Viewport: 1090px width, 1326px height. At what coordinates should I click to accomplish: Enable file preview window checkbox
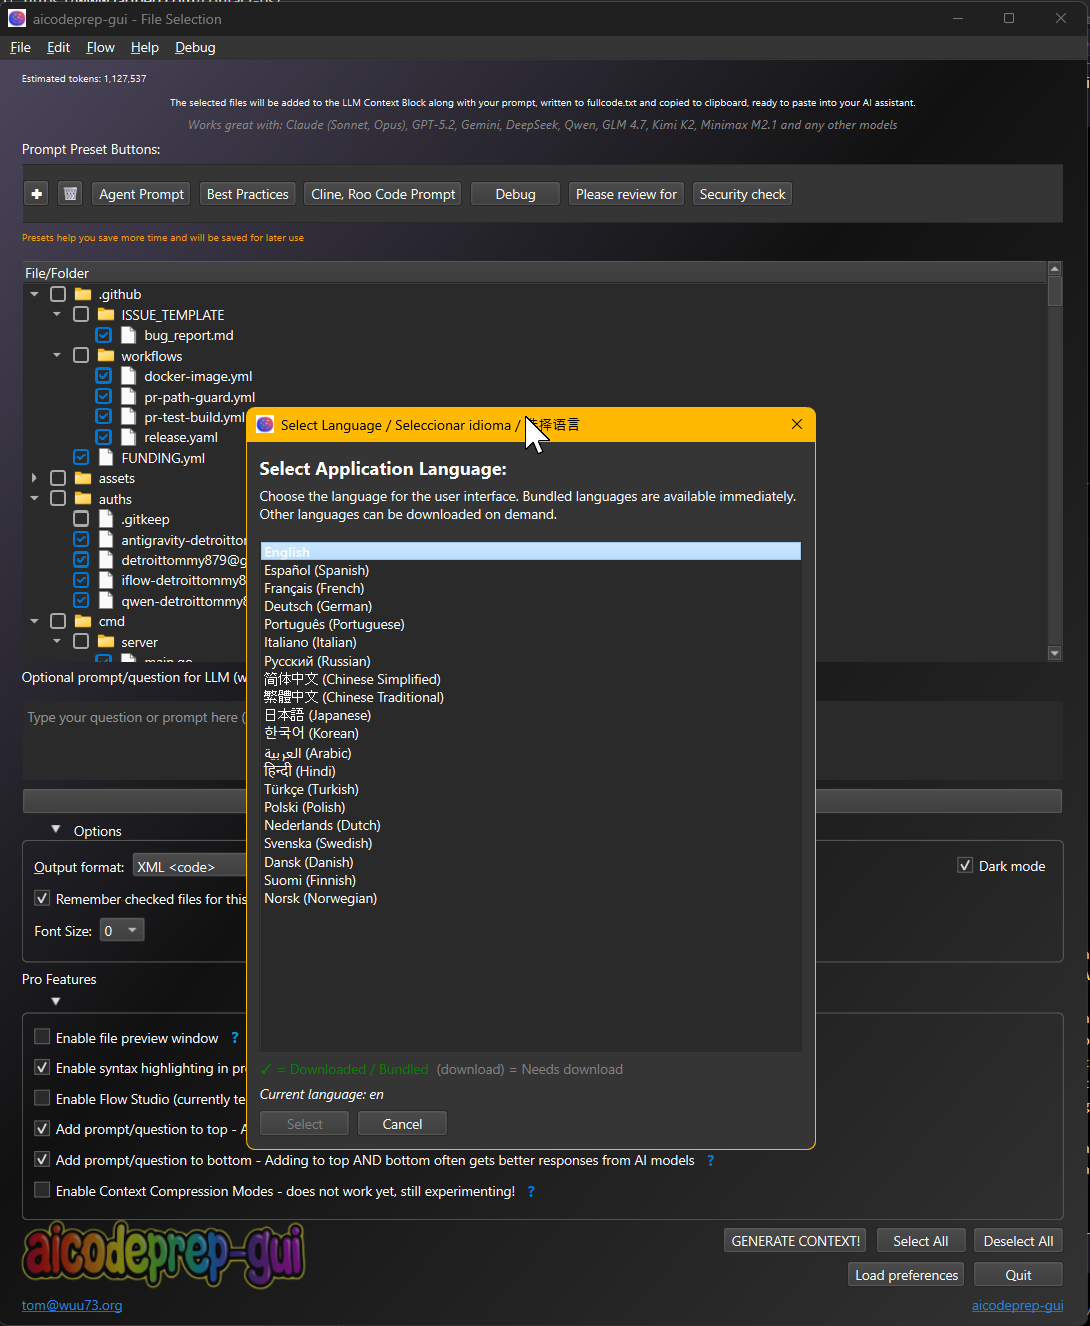coord(42,1037)
